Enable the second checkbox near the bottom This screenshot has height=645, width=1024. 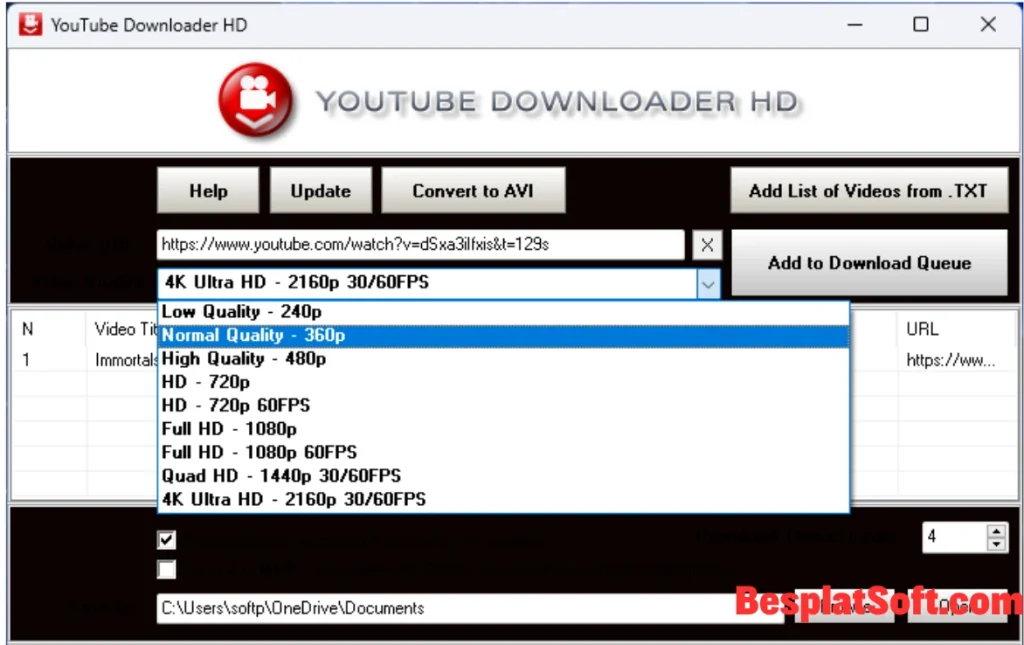[x=166, y=569]
